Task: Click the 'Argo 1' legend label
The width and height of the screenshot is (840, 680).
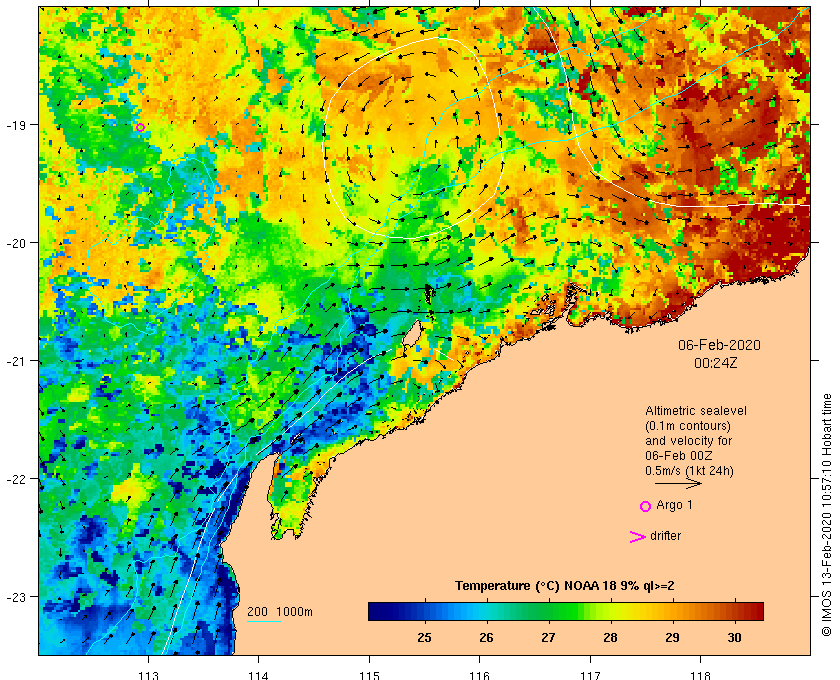Action: tap(674, 505)
